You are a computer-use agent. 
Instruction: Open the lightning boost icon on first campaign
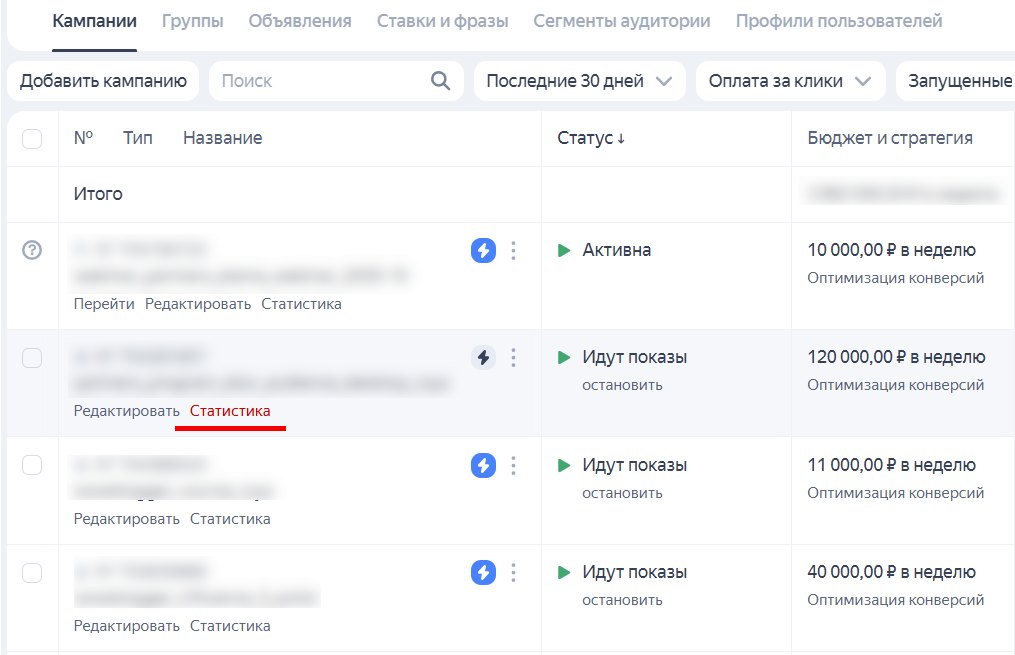483,251
